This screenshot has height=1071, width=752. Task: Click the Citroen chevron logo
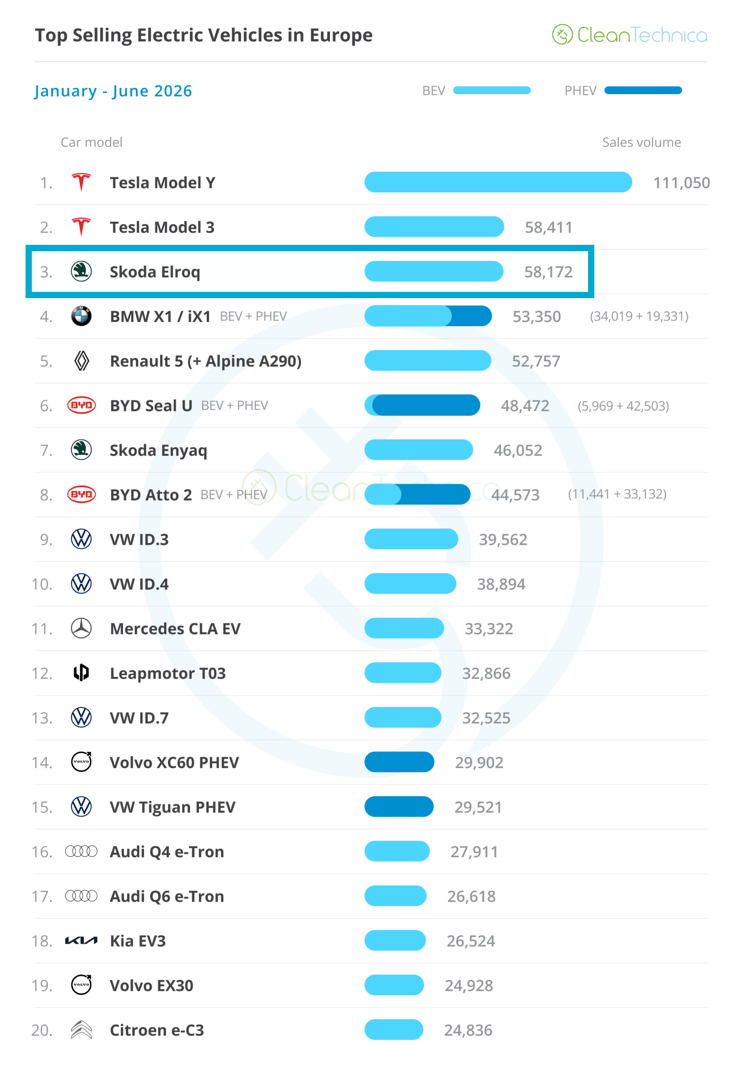81,1029
